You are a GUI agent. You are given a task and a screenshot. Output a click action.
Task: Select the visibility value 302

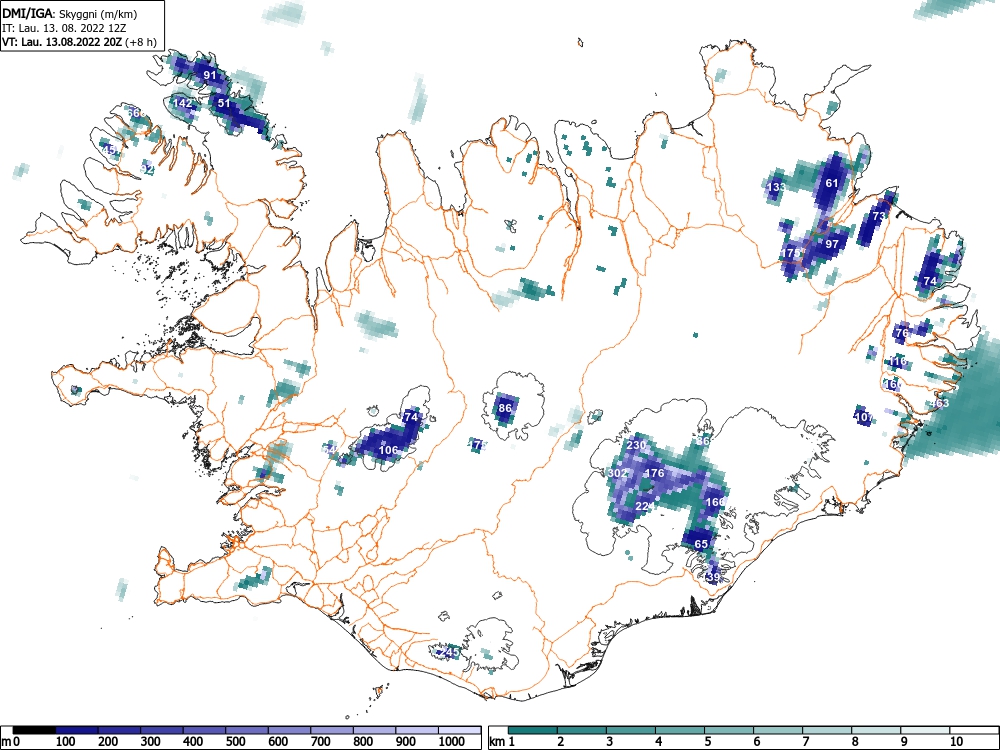[617, 473]
